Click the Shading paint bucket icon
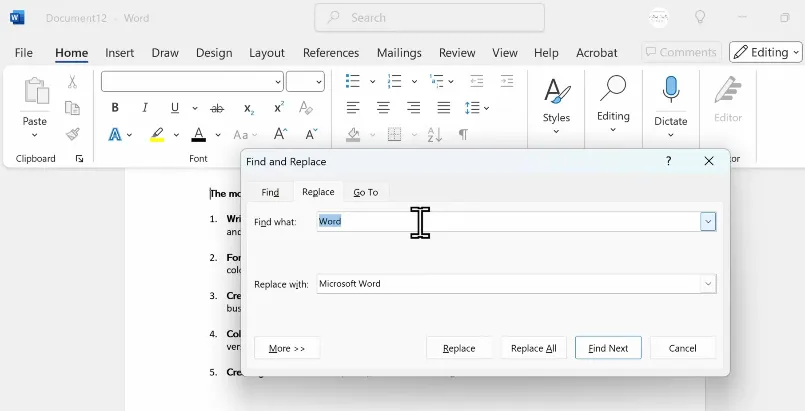The height and width of the screenshot is (411, 805). [353, 134]
